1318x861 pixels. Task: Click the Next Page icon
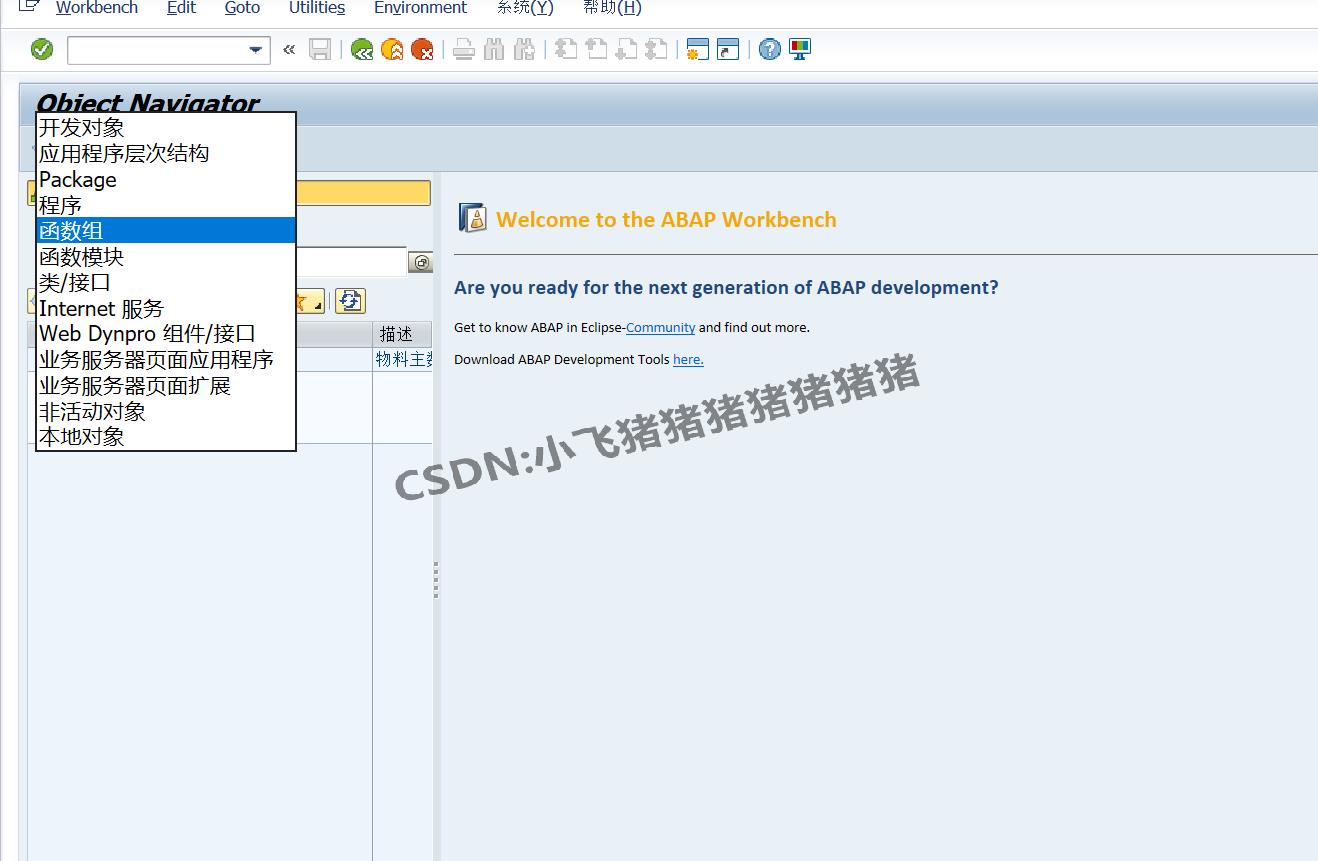click(626, 49)
